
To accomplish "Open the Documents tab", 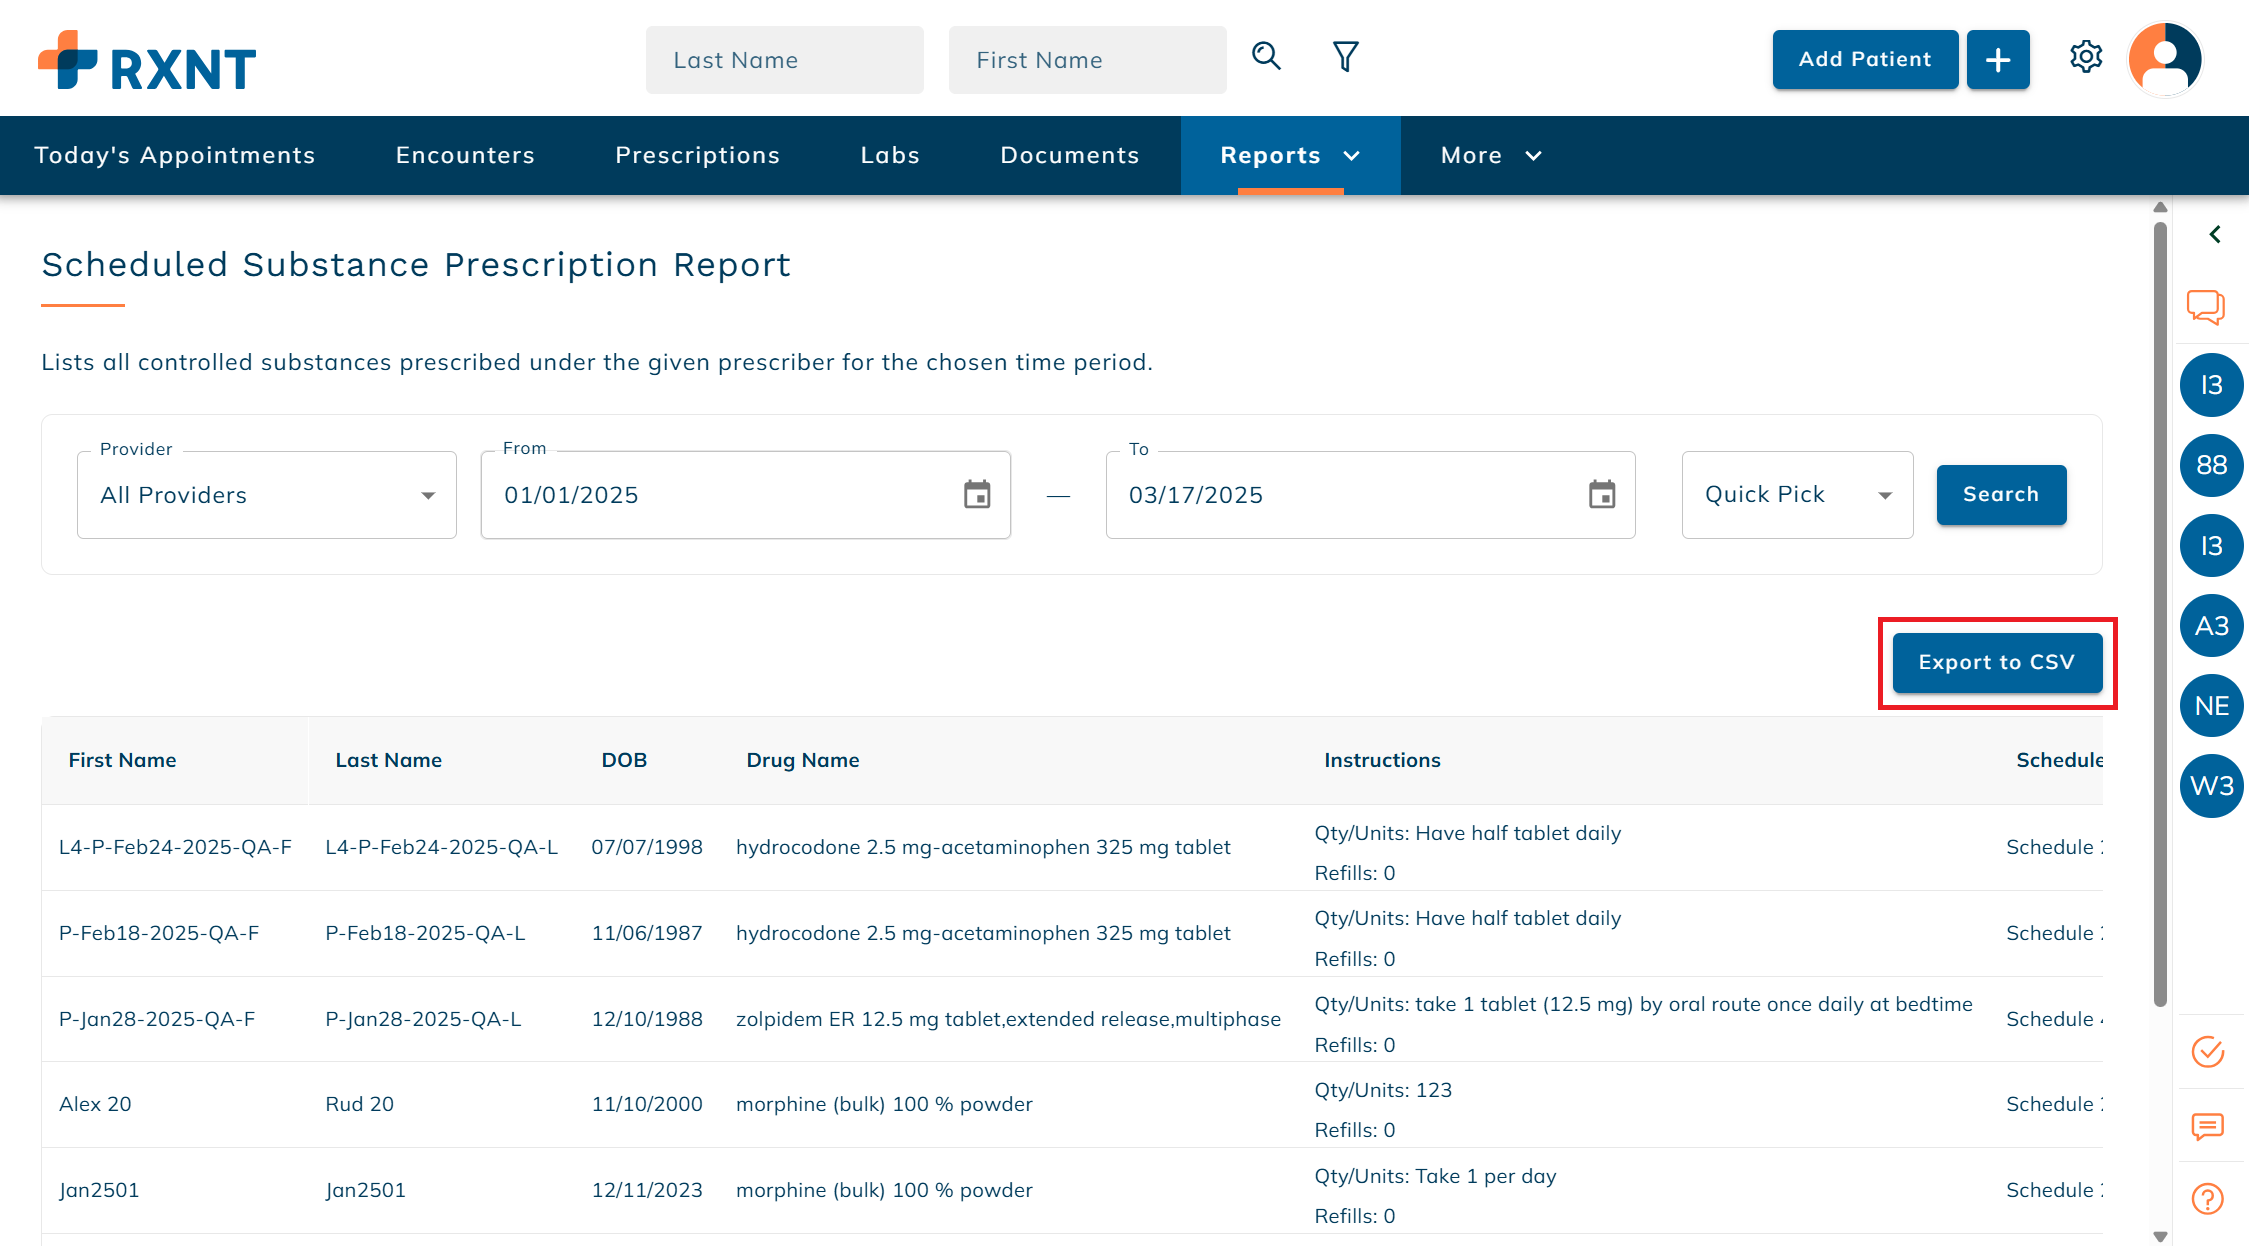I will coord(1070,156).
